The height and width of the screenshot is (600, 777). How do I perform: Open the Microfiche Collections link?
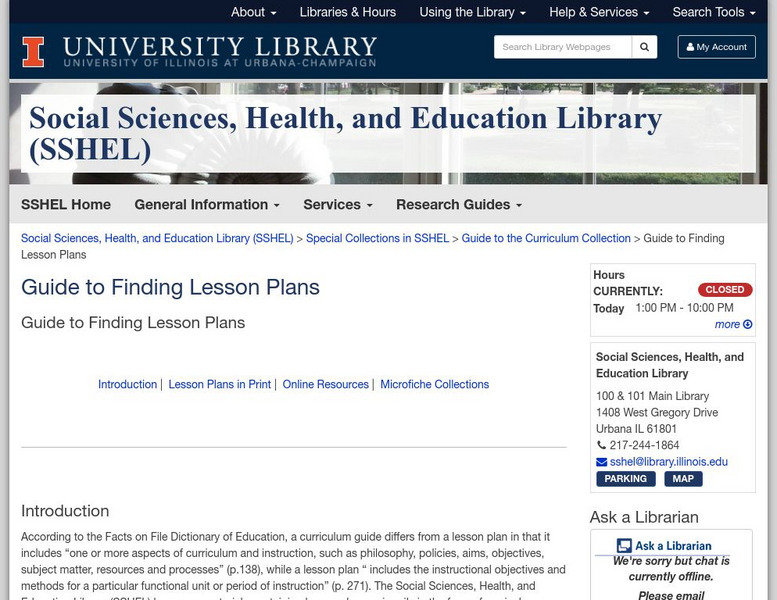[435, 384]
